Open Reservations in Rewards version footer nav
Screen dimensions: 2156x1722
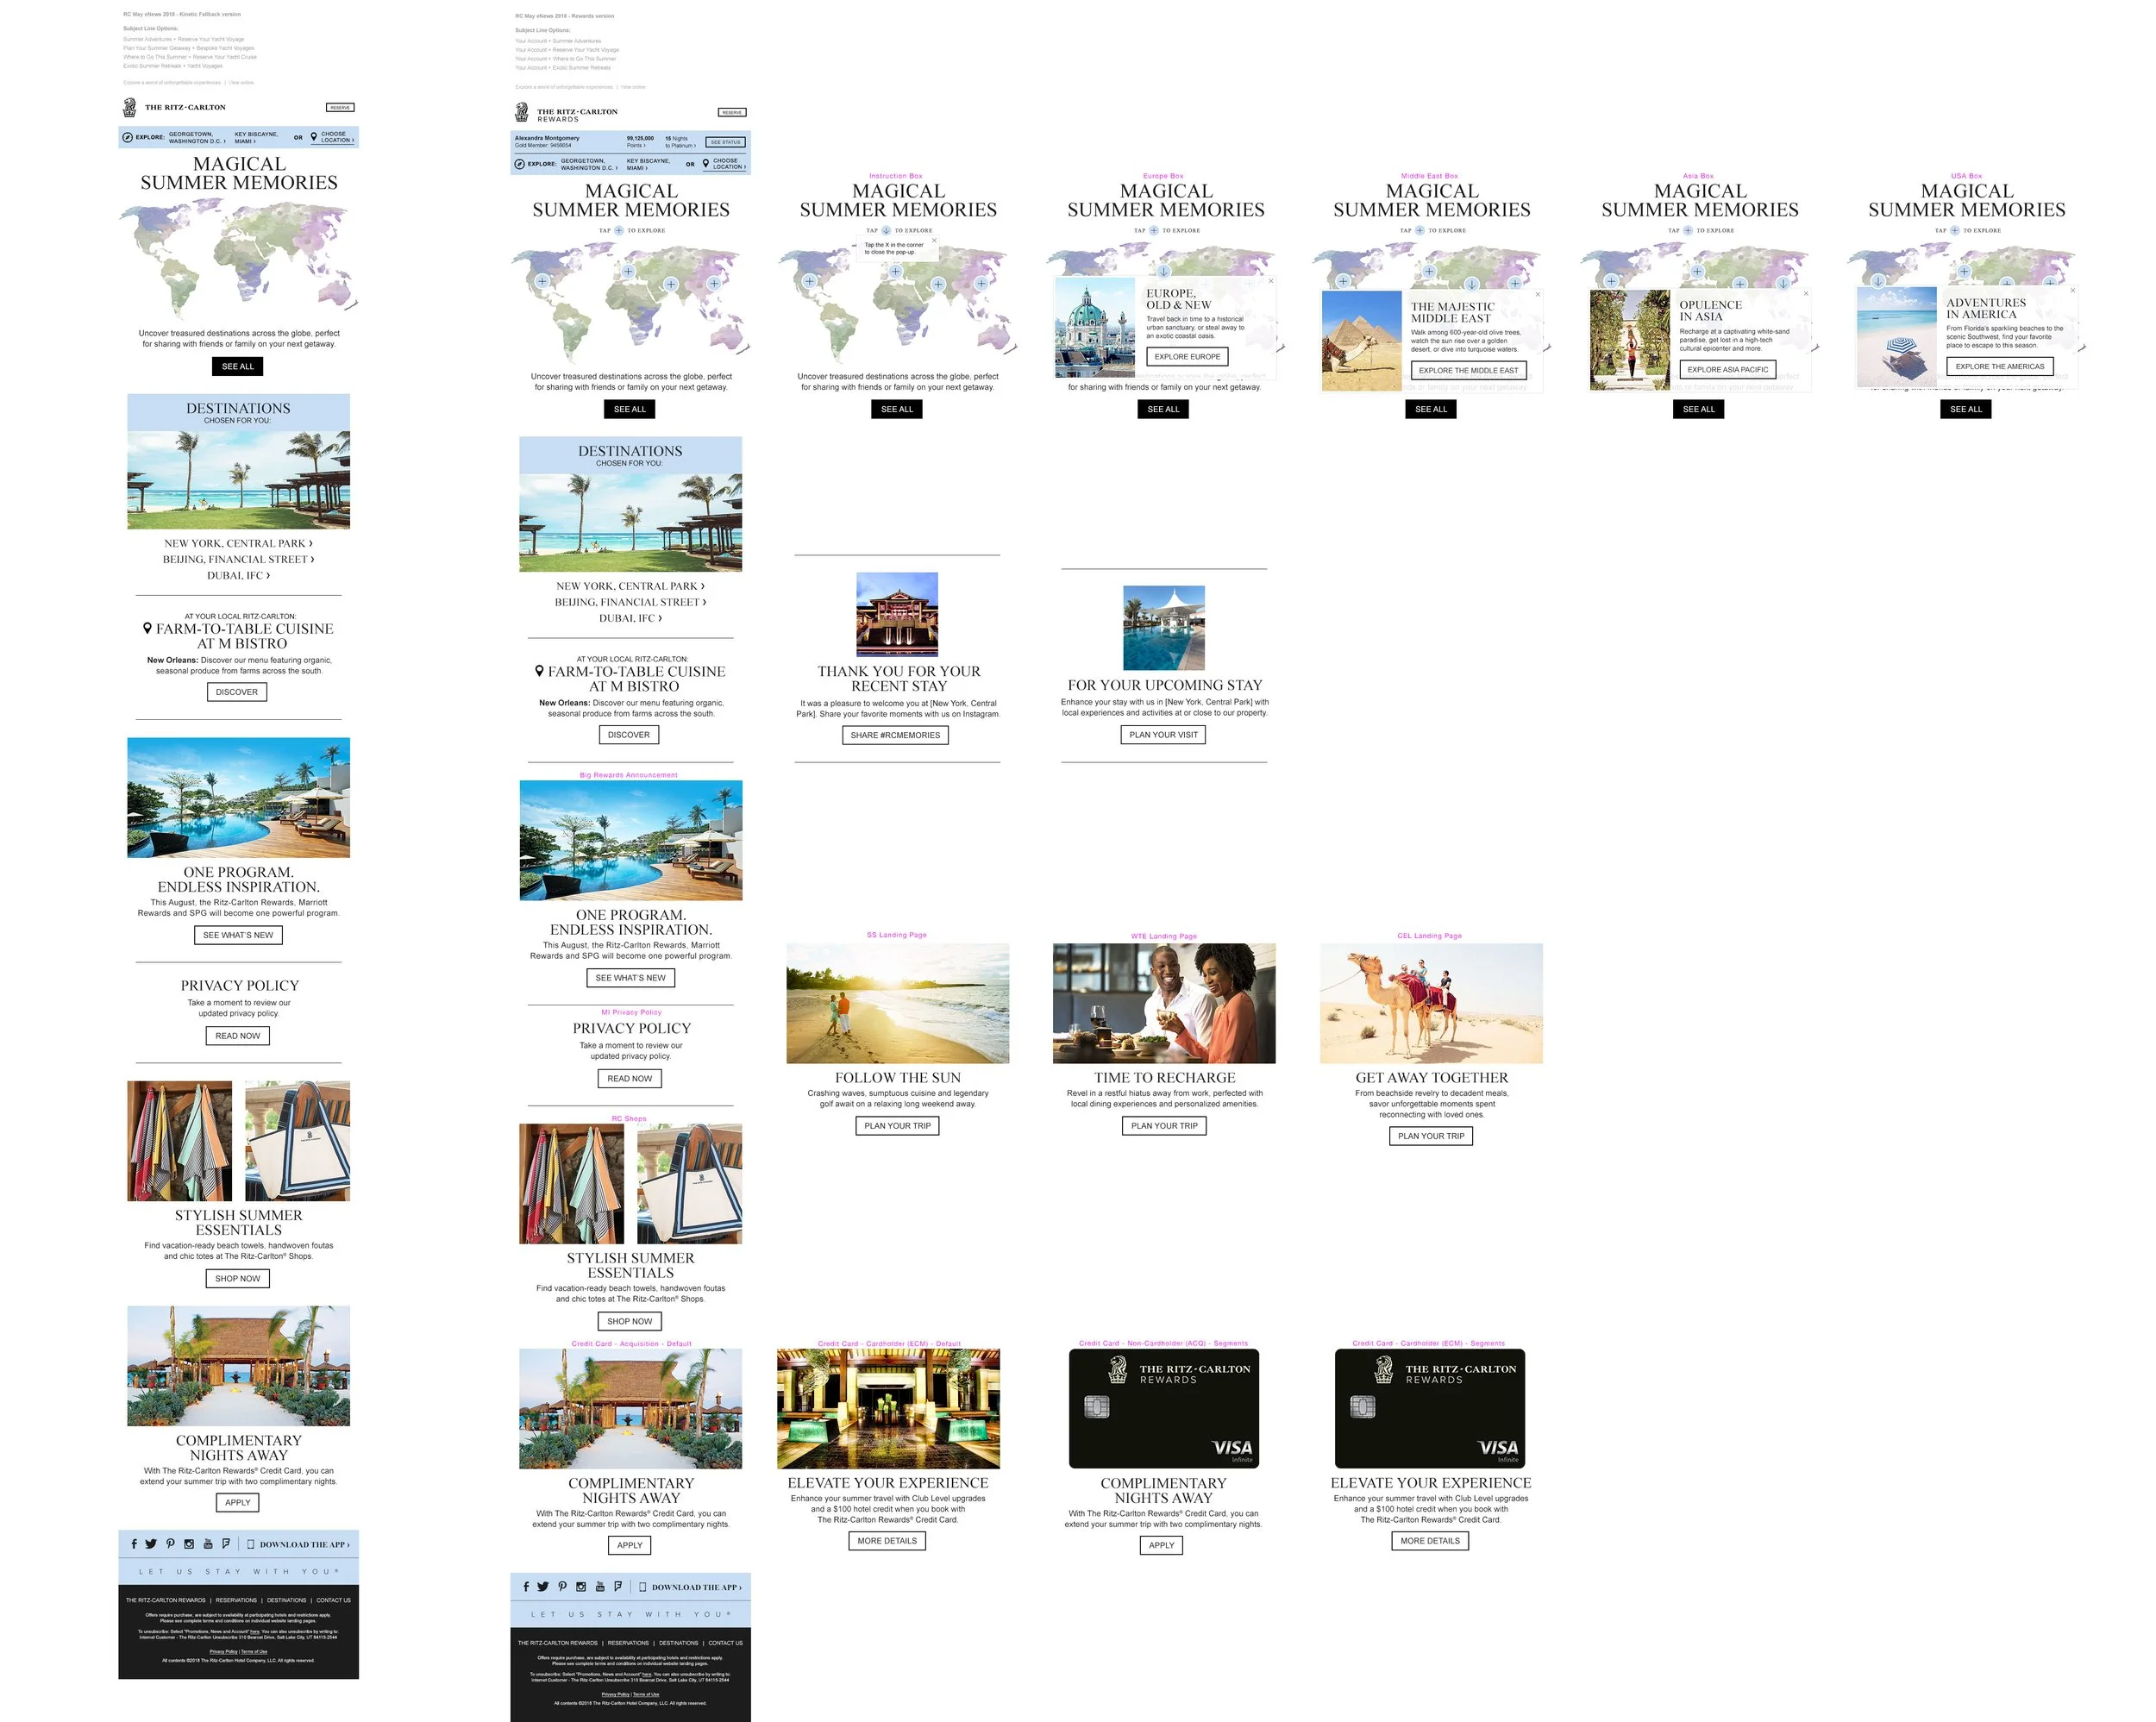[x=628, y=1643]
